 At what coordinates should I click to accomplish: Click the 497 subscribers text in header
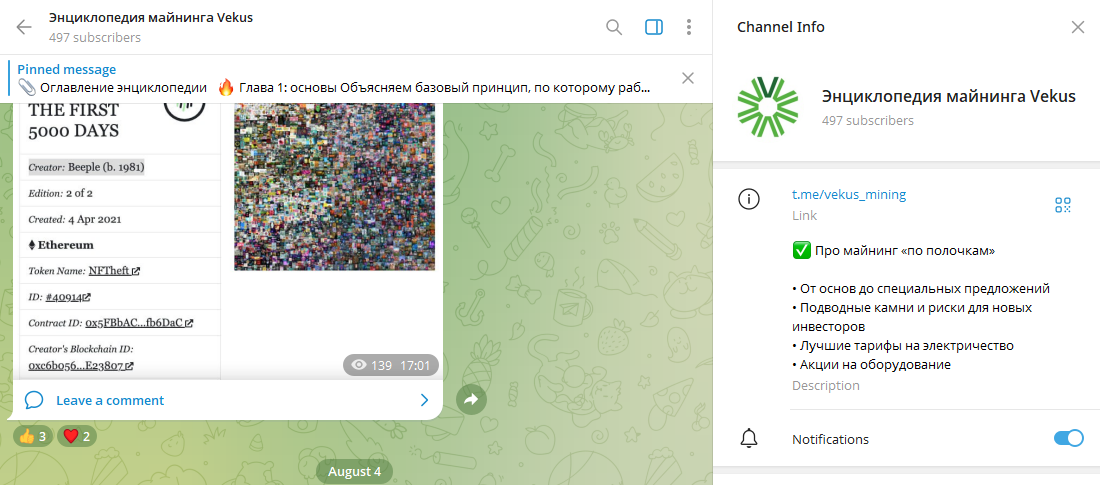pyautogui.click(x=95, y=38)
